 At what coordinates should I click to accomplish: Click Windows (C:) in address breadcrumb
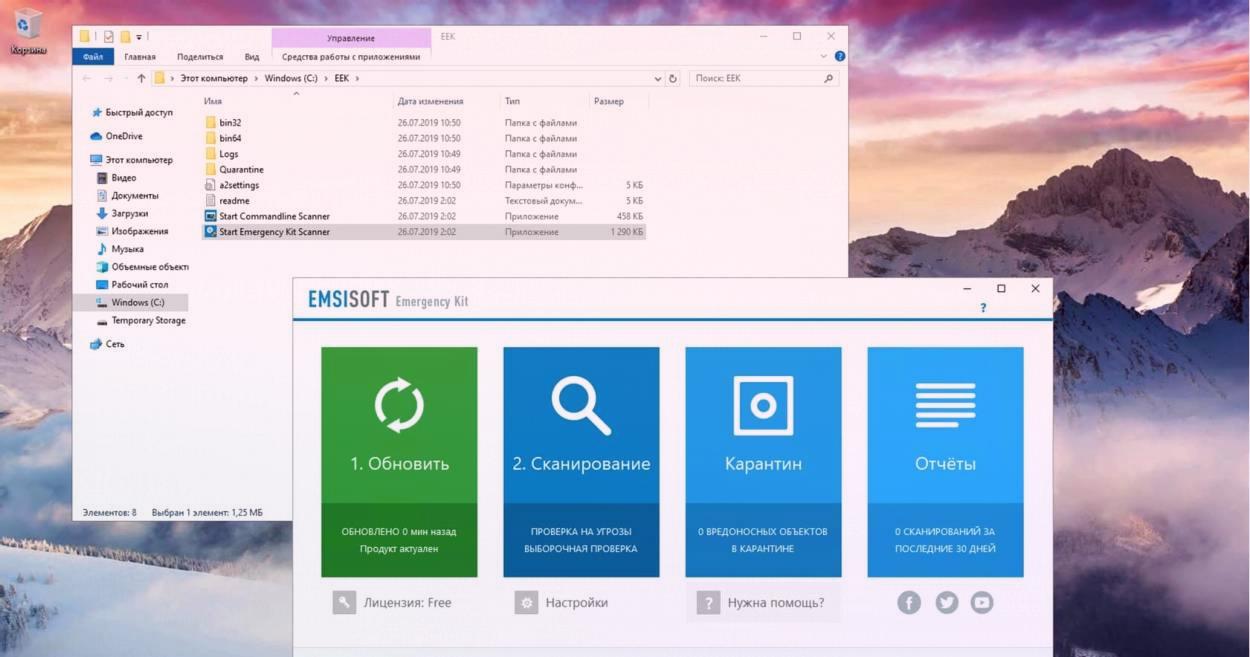click(291, 78)
